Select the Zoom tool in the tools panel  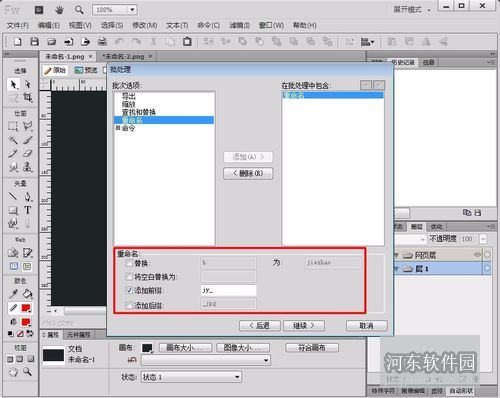[x=28, y=371]
